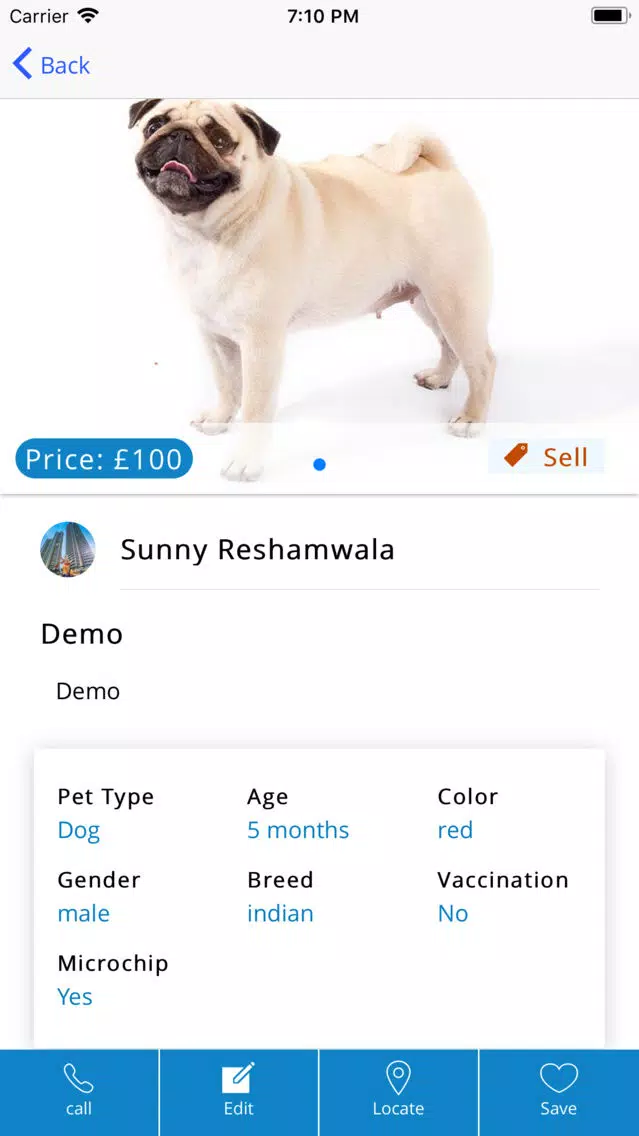Tap the Save heart icon

pos(559,1078)
